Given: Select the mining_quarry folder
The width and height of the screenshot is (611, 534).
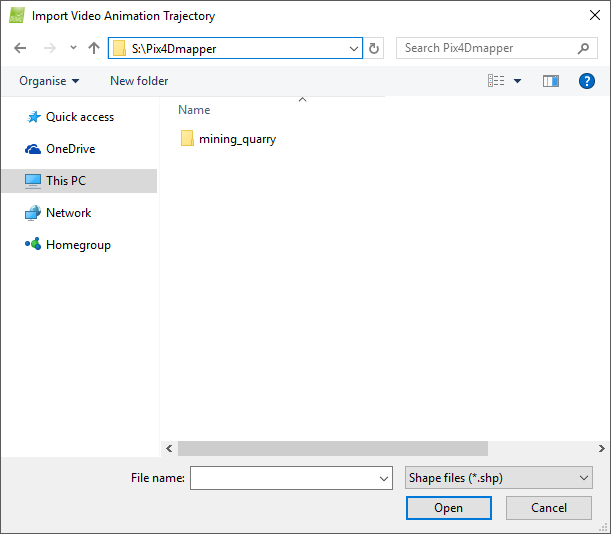Looking at the screenshot, I should click(x=237, y=139).
